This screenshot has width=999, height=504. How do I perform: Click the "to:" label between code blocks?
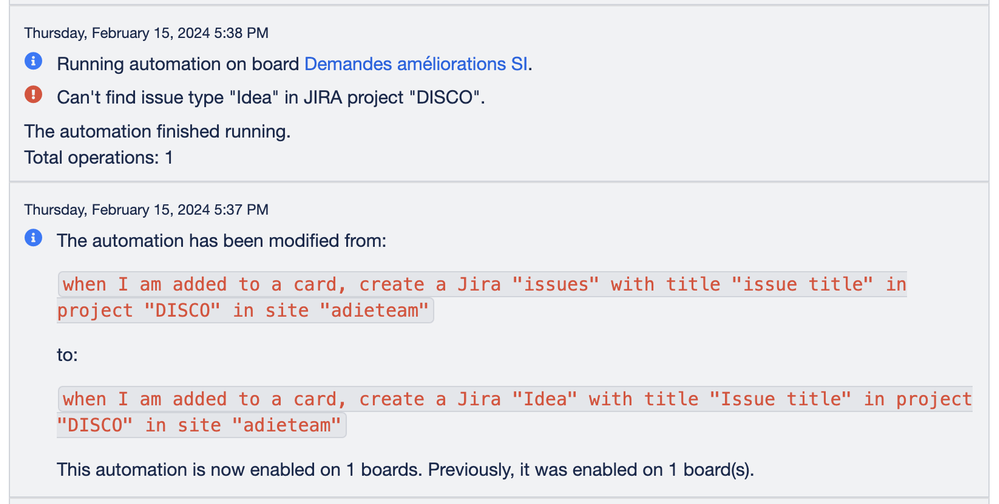(x=67, y=354)
